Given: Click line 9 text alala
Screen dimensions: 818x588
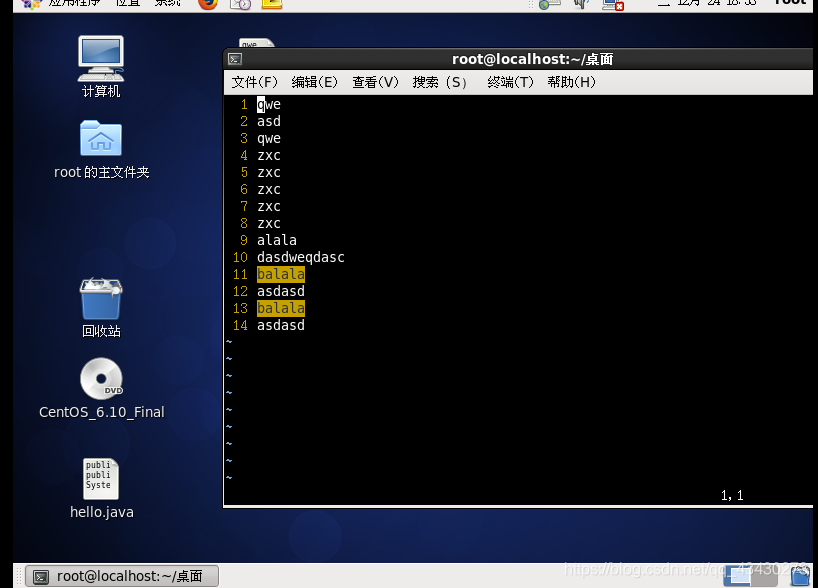Looking at the screenshot, I should [x=276, y=240].
